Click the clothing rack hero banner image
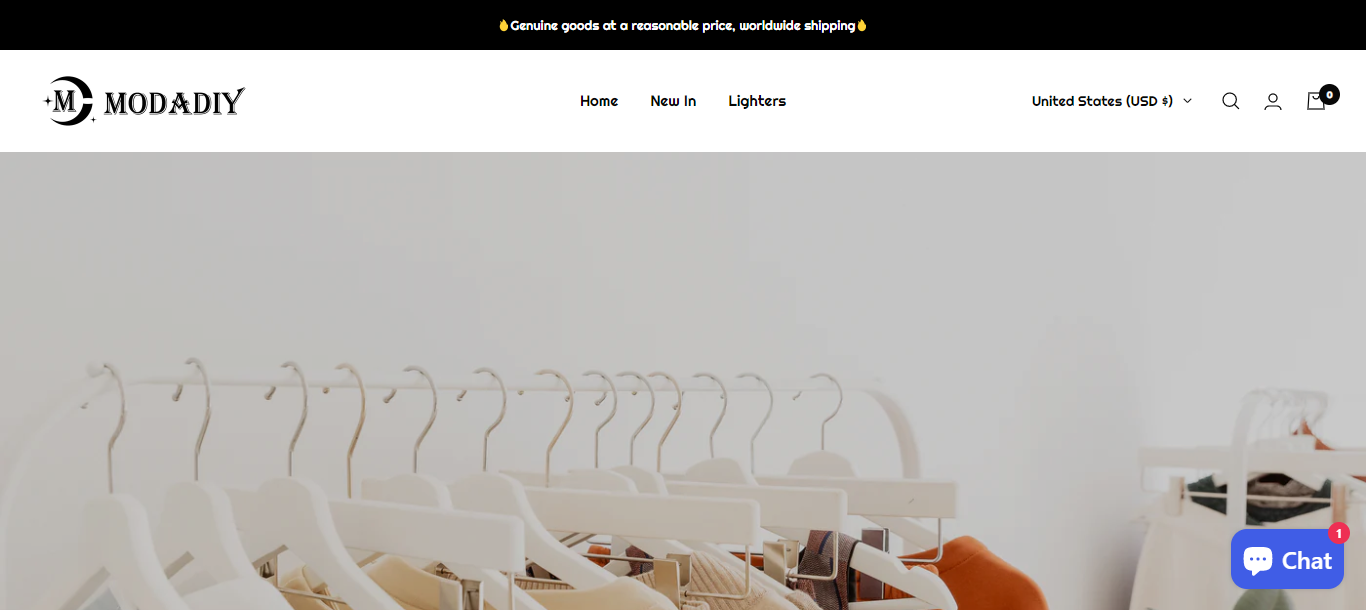Viewport: 1366px width, 610px height. 683,381
